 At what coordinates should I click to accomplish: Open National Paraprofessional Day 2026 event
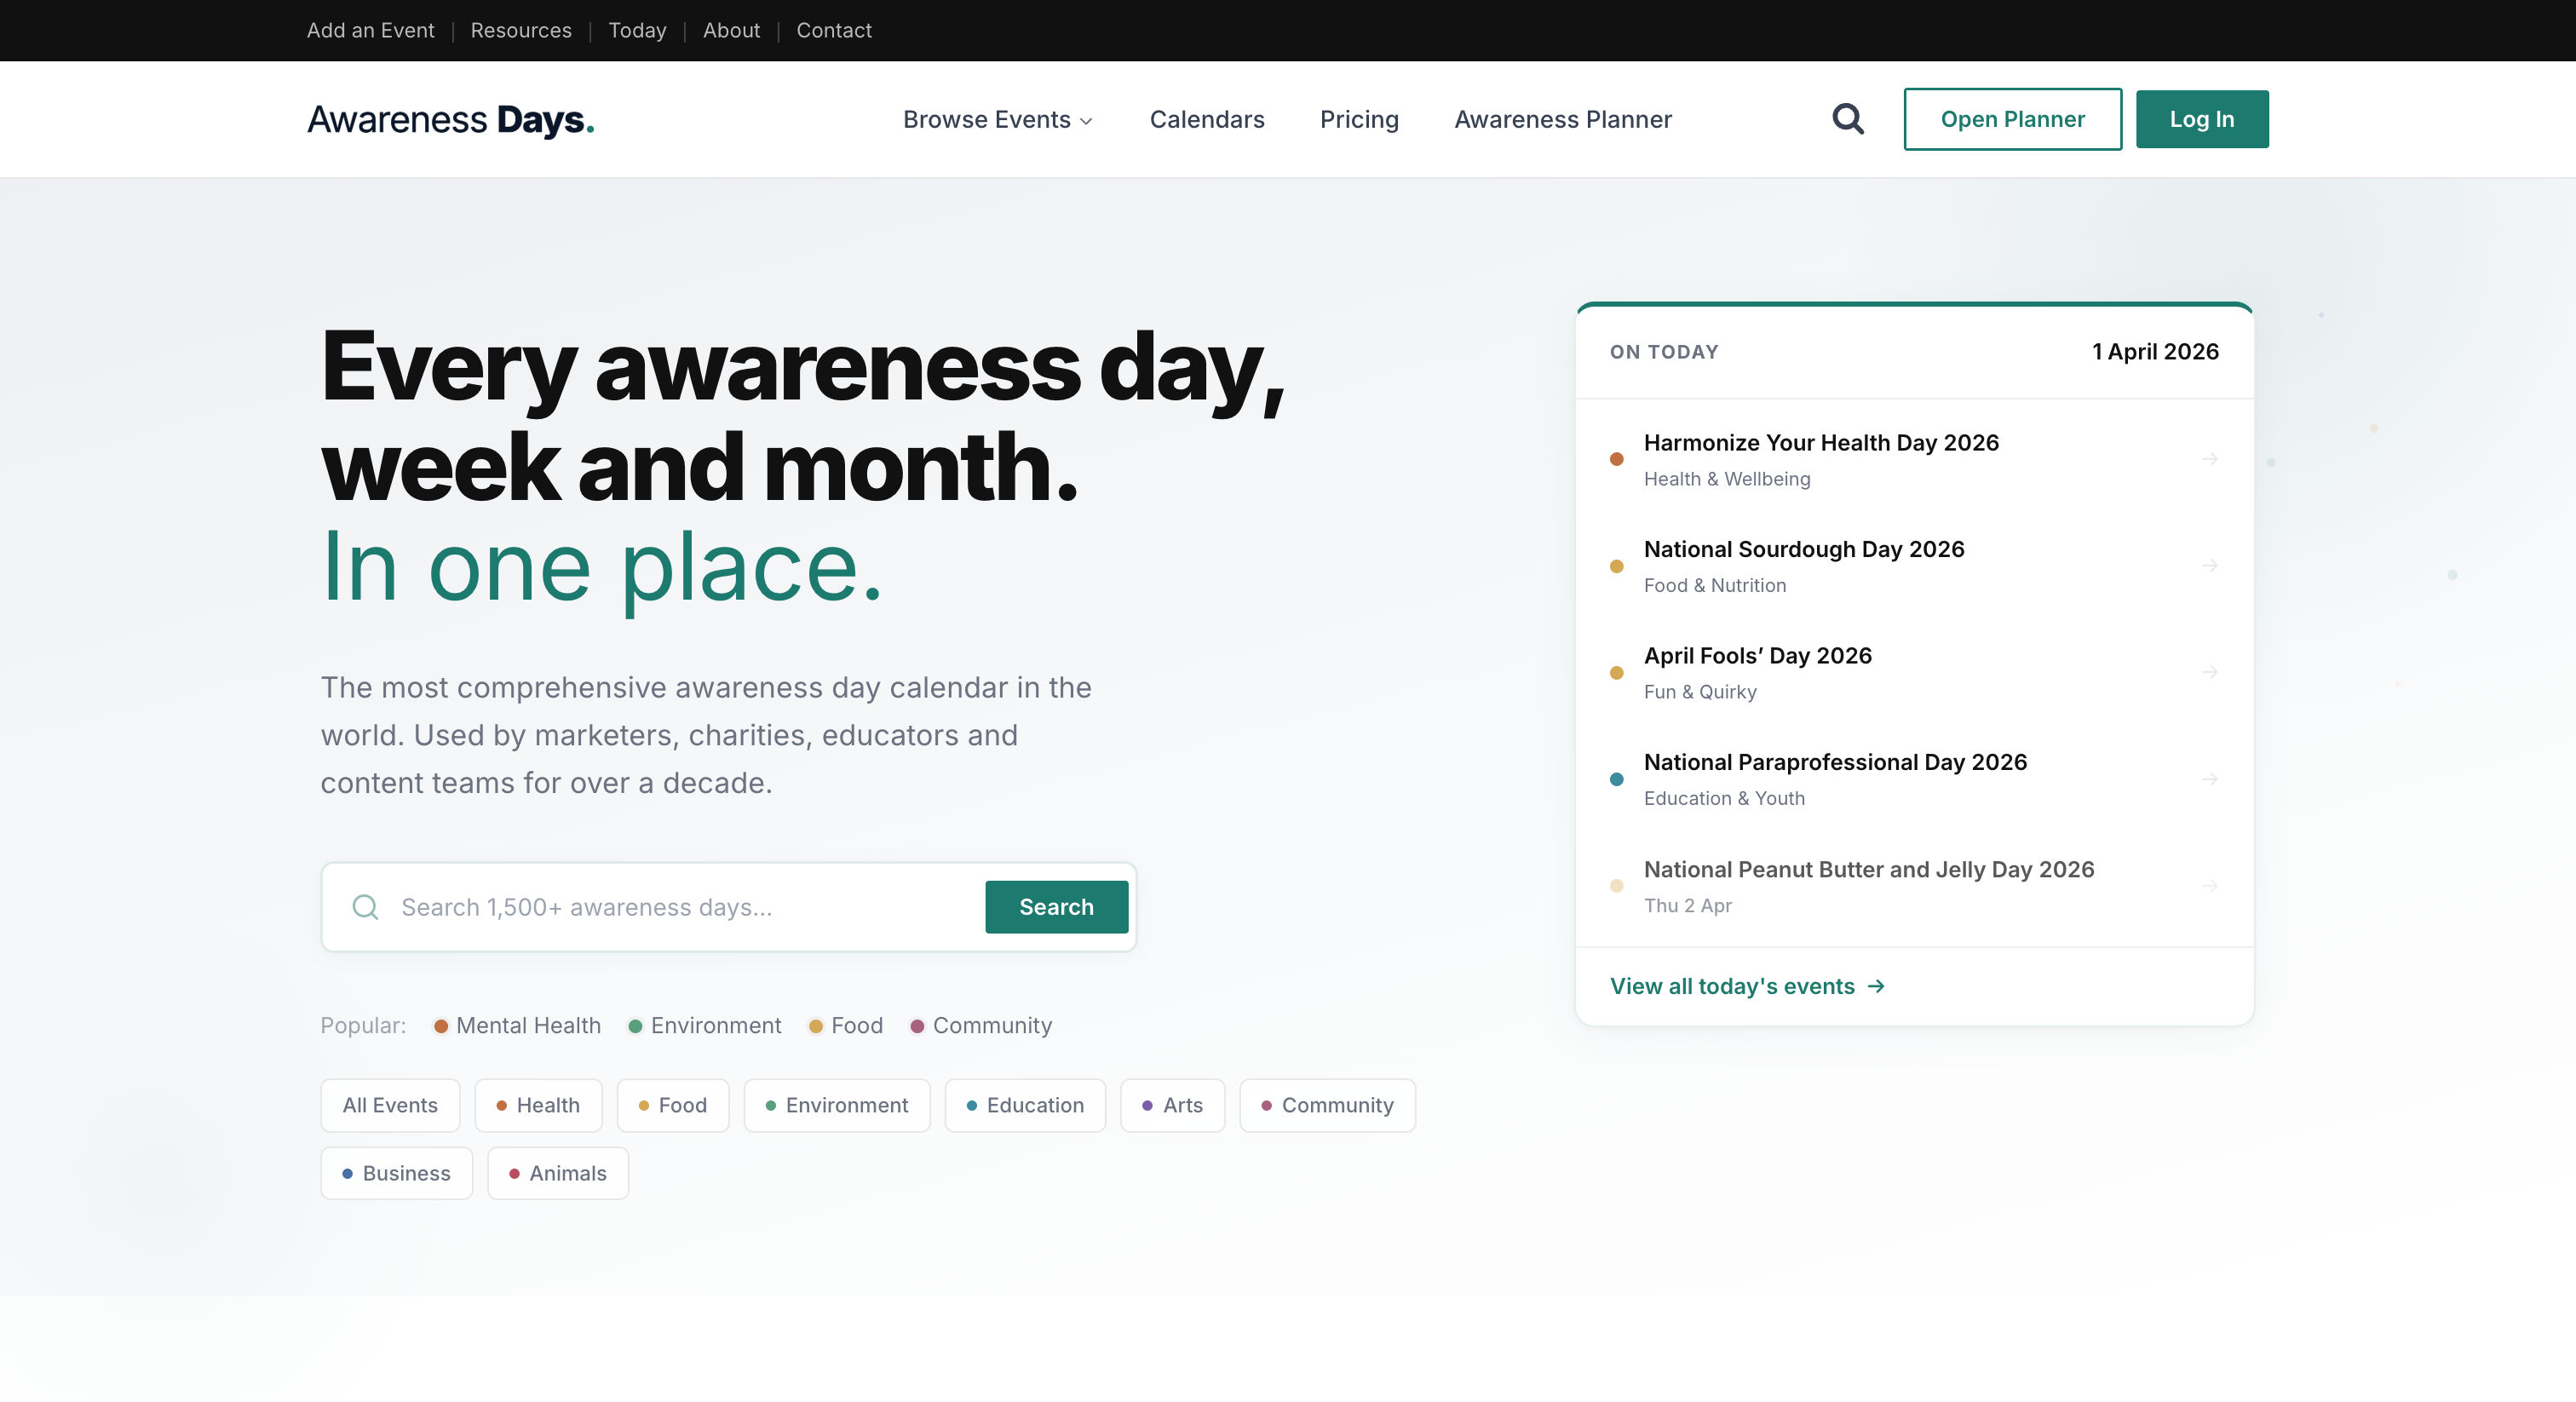click(1835, 762)
